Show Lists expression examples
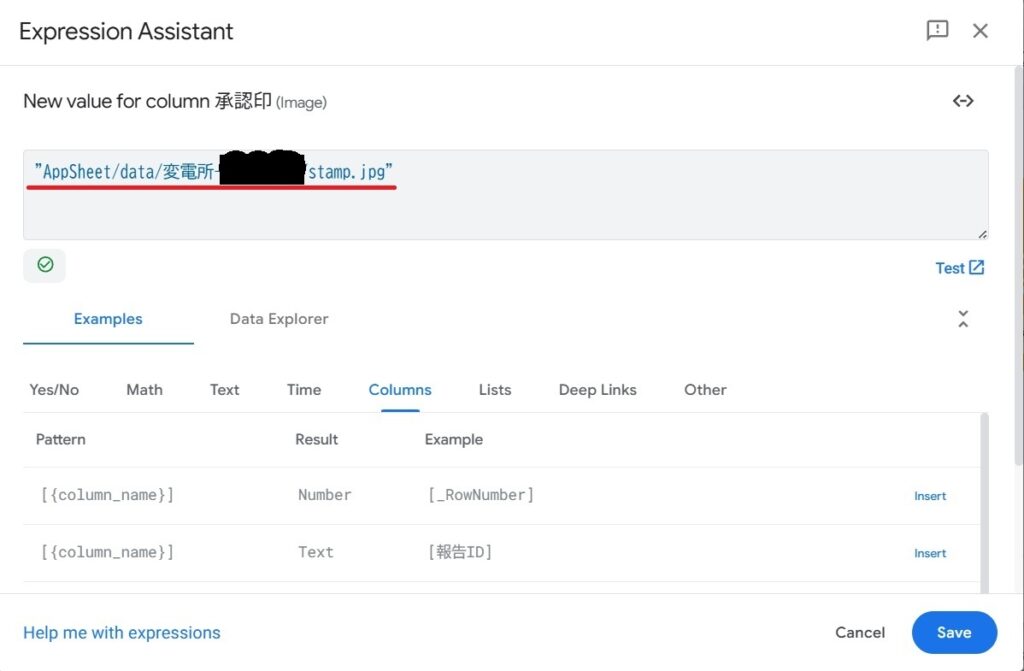 (495, 390)
